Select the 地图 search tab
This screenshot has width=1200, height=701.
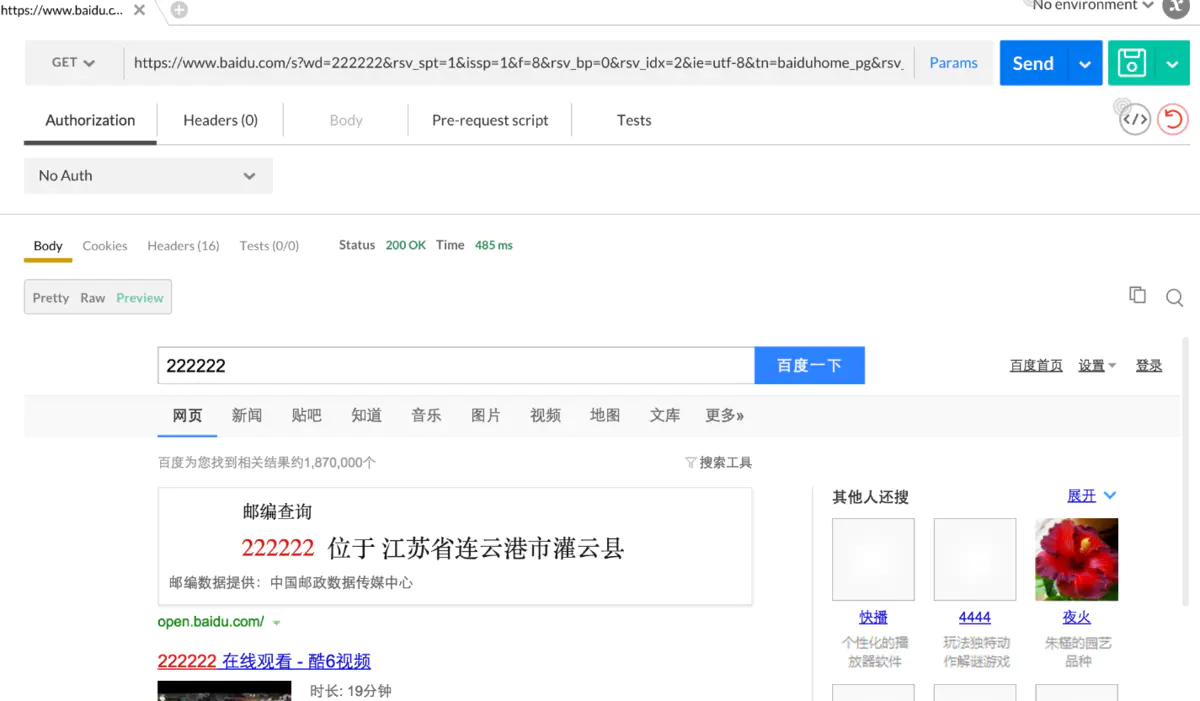[x=605, y=416]
